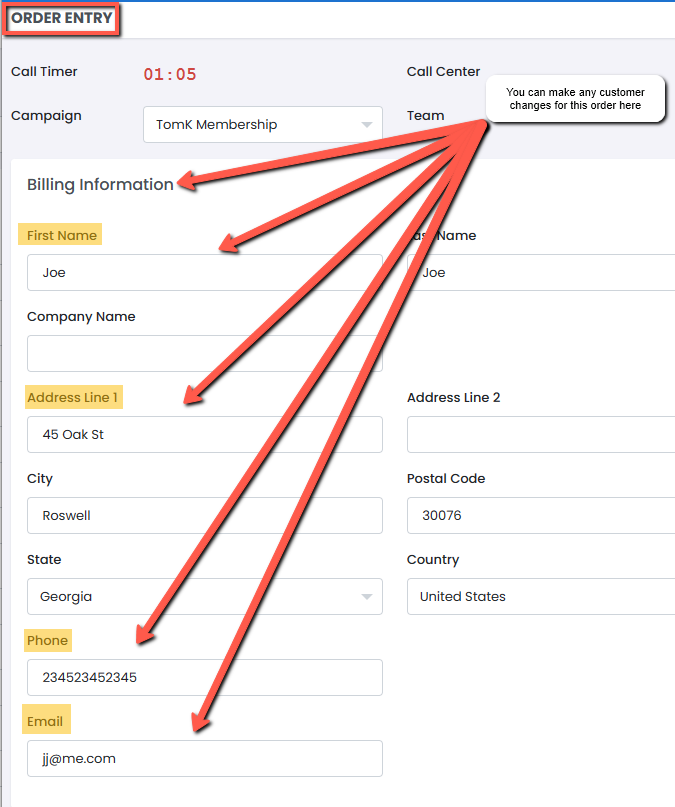Open the Campaign dropdown showing TomK Membership

(x=262, y=125)
